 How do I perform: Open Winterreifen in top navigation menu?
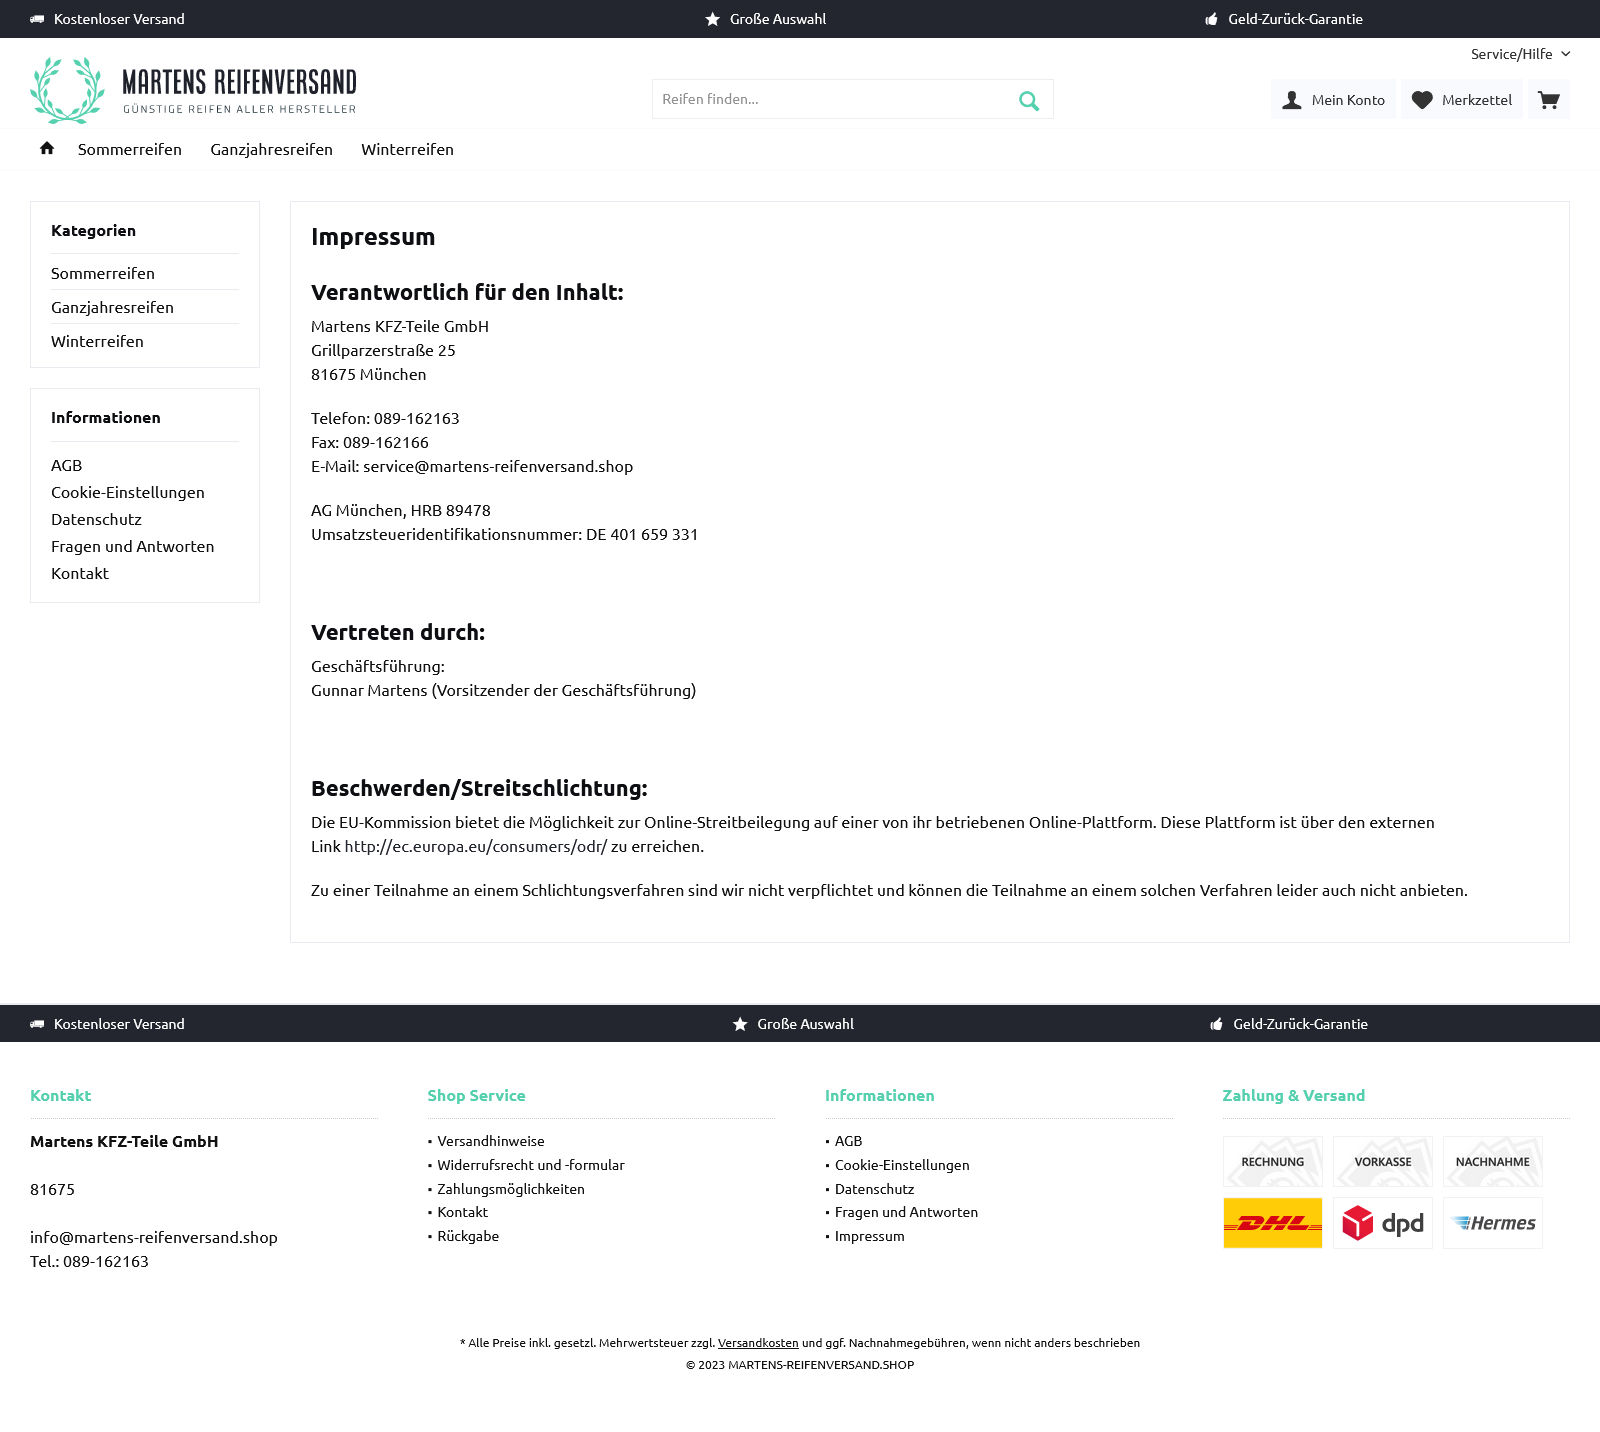tap(407, 149)
